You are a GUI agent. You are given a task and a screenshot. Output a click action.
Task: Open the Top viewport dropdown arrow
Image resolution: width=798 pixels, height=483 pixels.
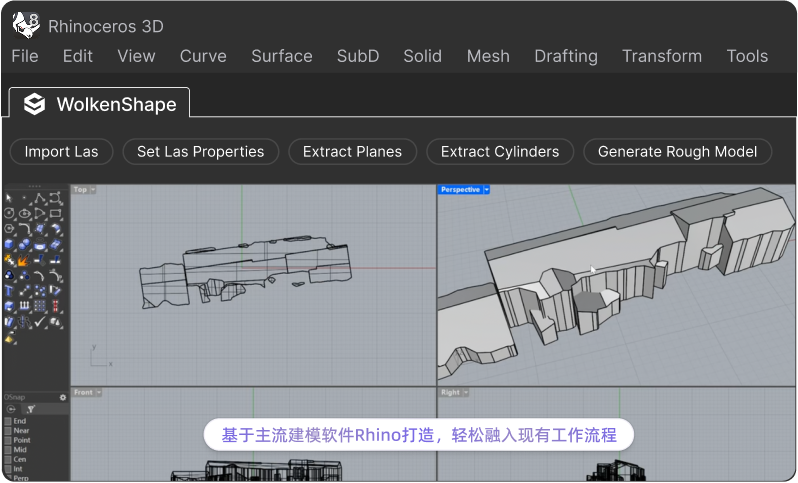[93, 189]
